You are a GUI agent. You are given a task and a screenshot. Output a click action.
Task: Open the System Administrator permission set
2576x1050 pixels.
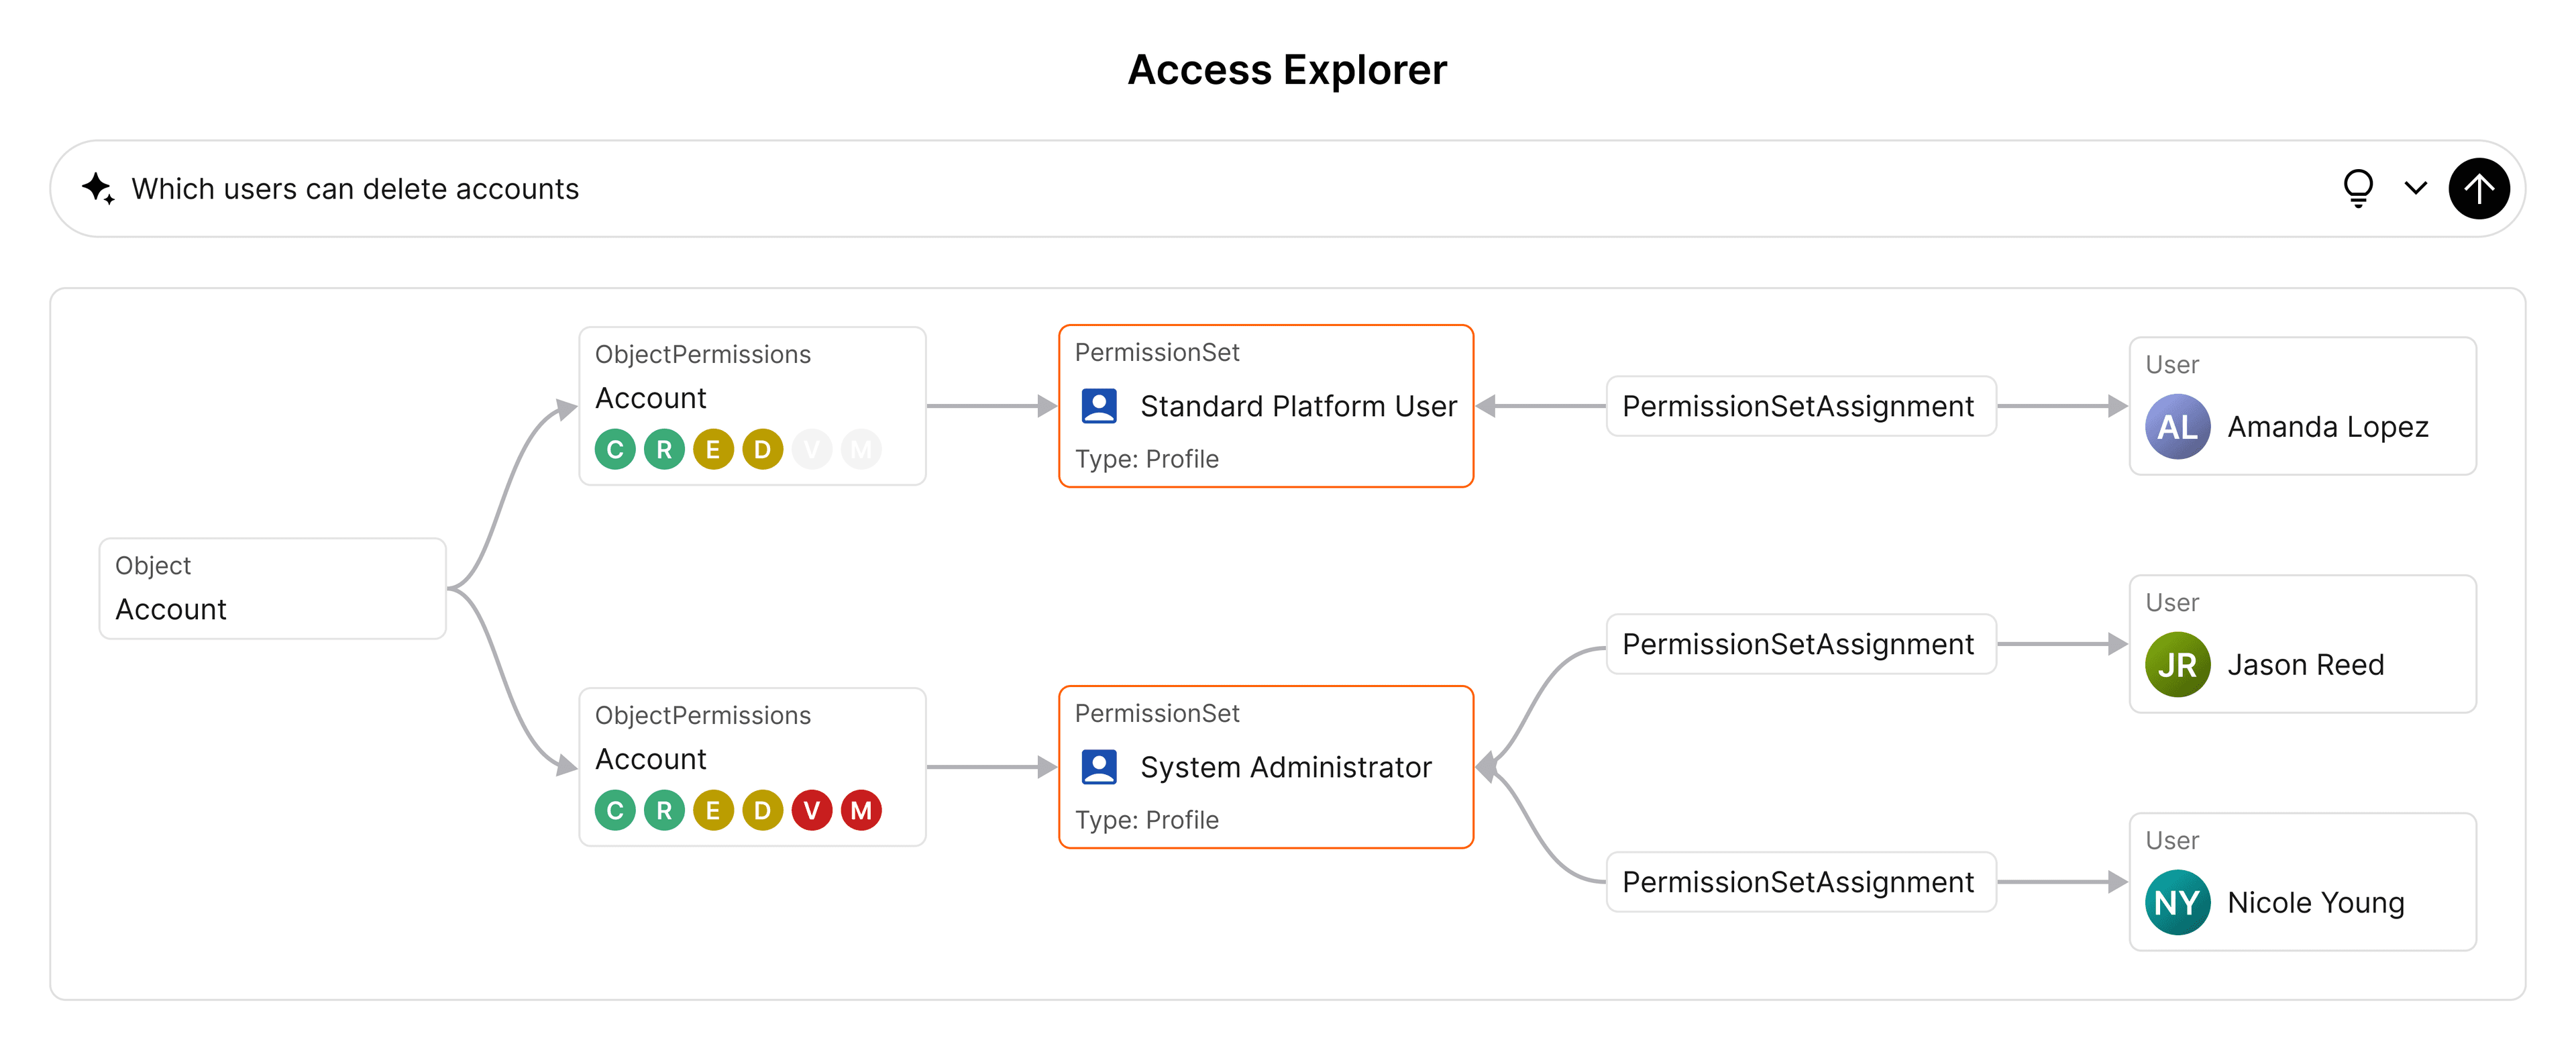1285,767
